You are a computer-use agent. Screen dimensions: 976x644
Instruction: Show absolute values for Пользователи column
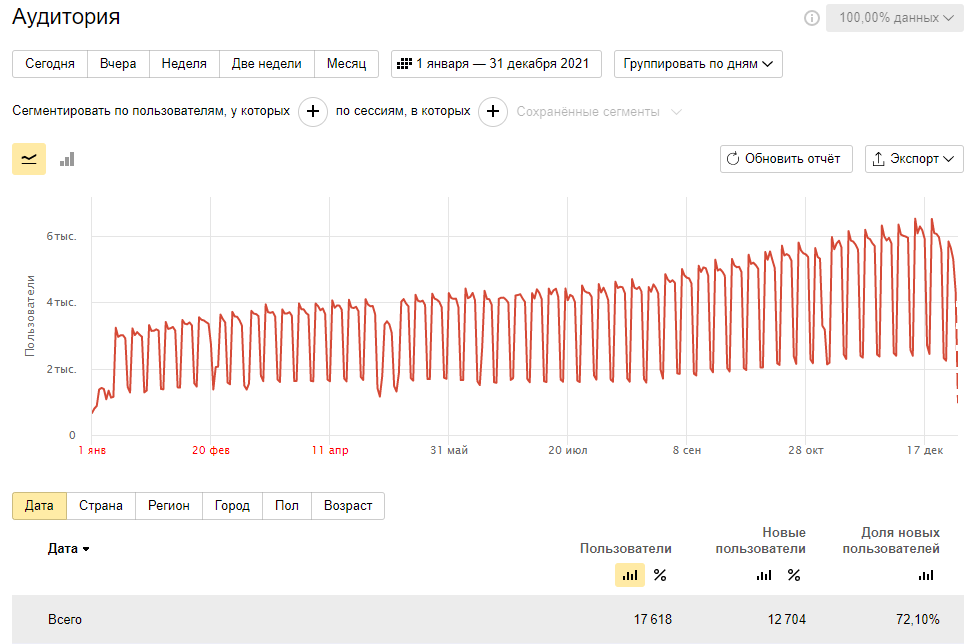tap(630, 575)
